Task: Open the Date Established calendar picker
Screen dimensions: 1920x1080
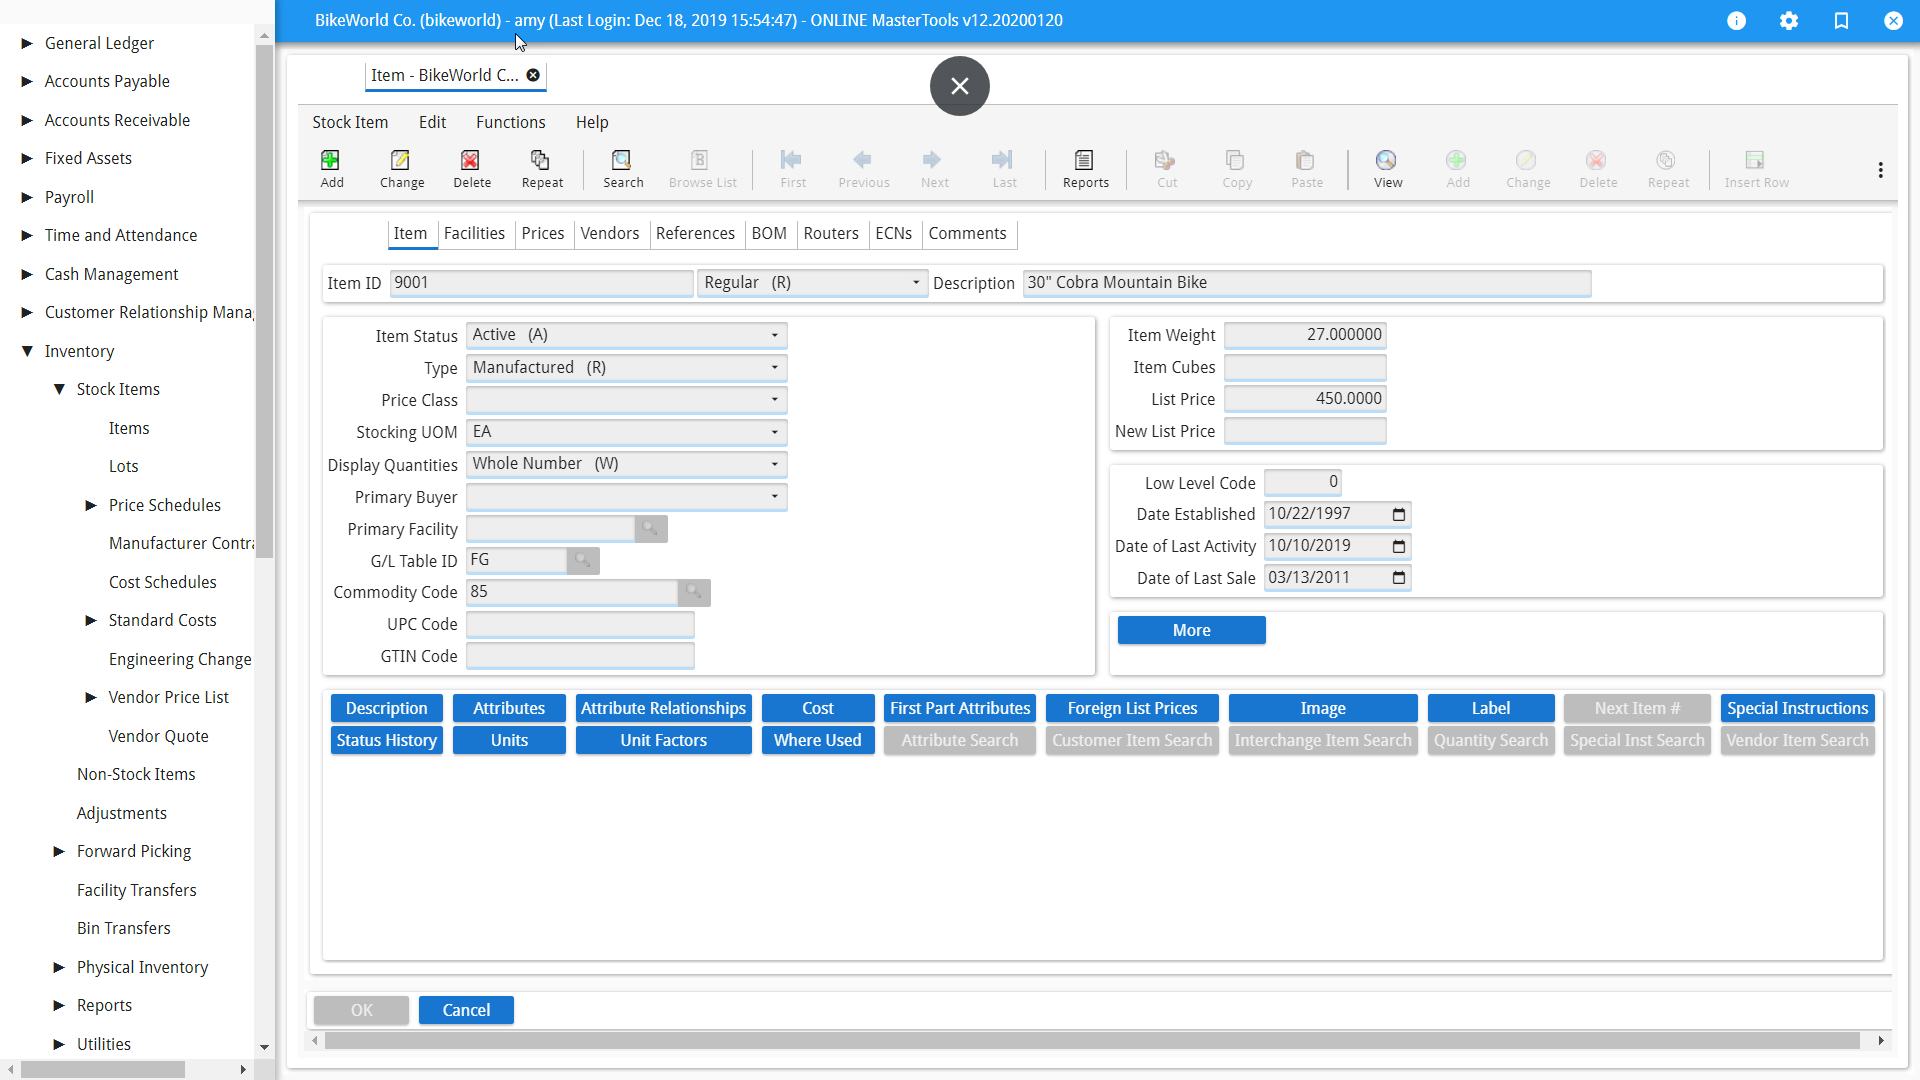Action: 1398,514
